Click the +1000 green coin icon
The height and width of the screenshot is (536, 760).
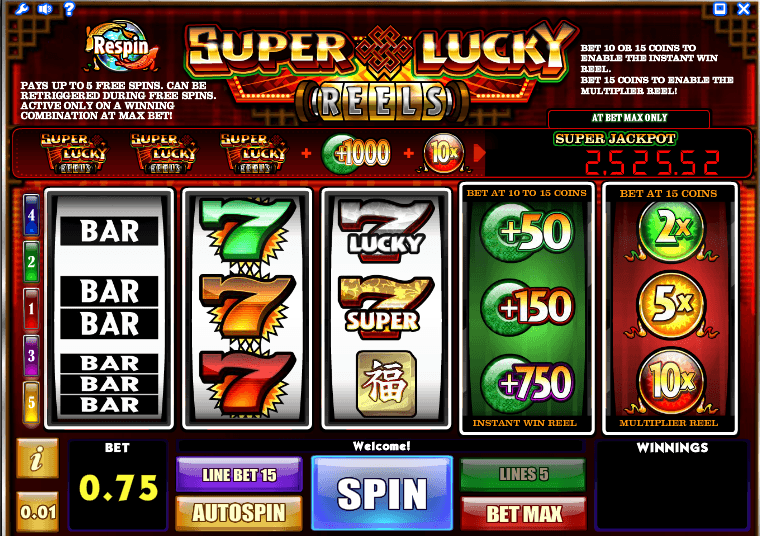tap(356, 153)
